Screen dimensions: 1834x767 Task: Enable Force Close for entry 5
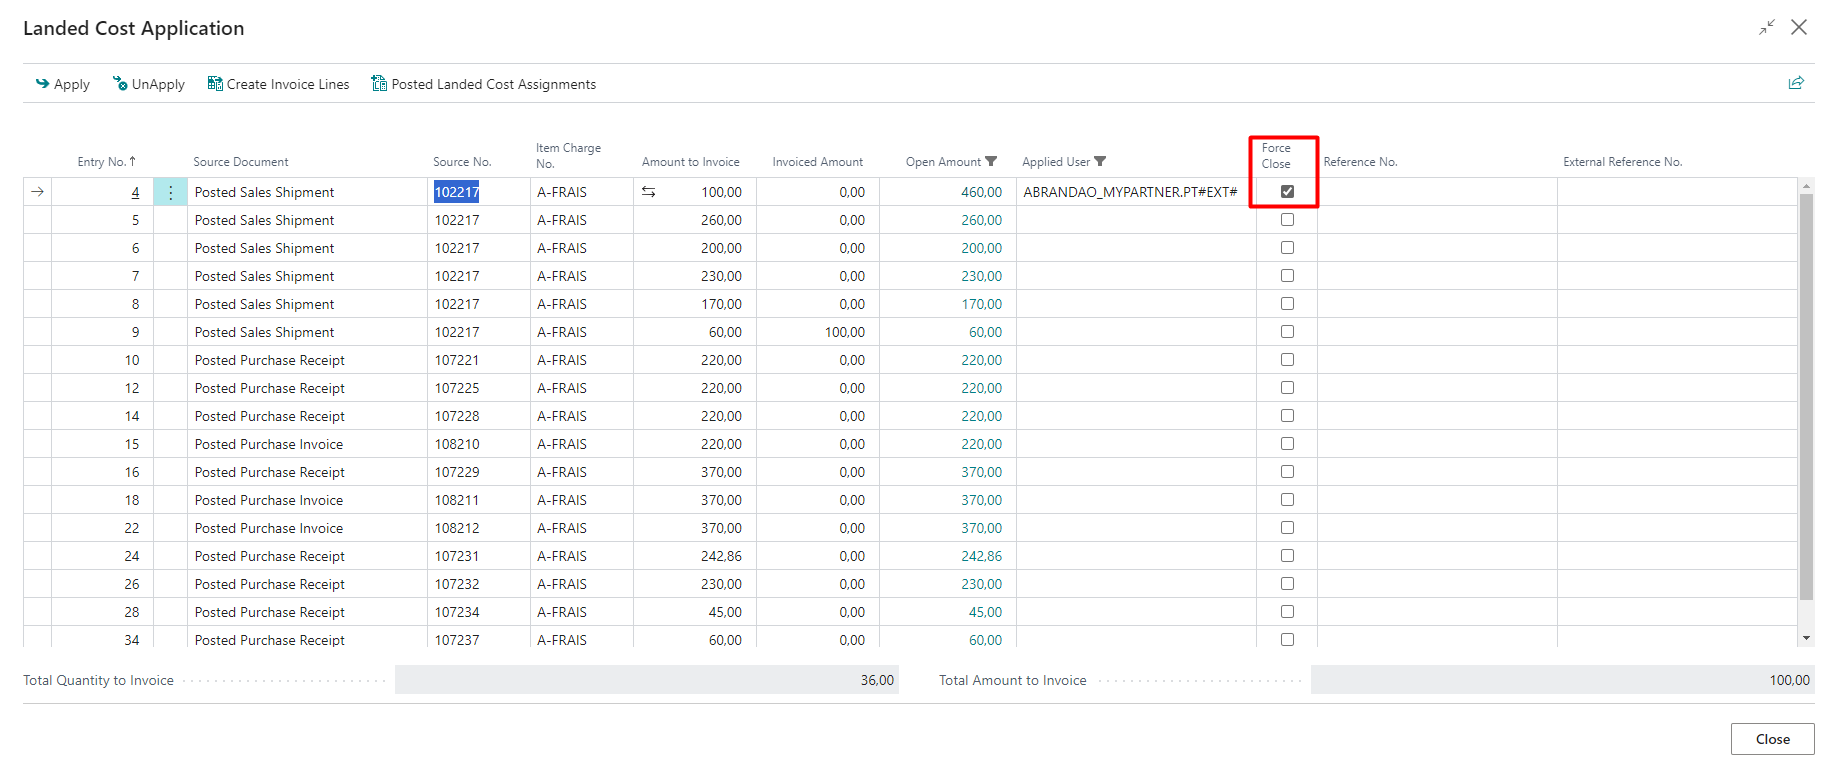[x=1287, y=220]
